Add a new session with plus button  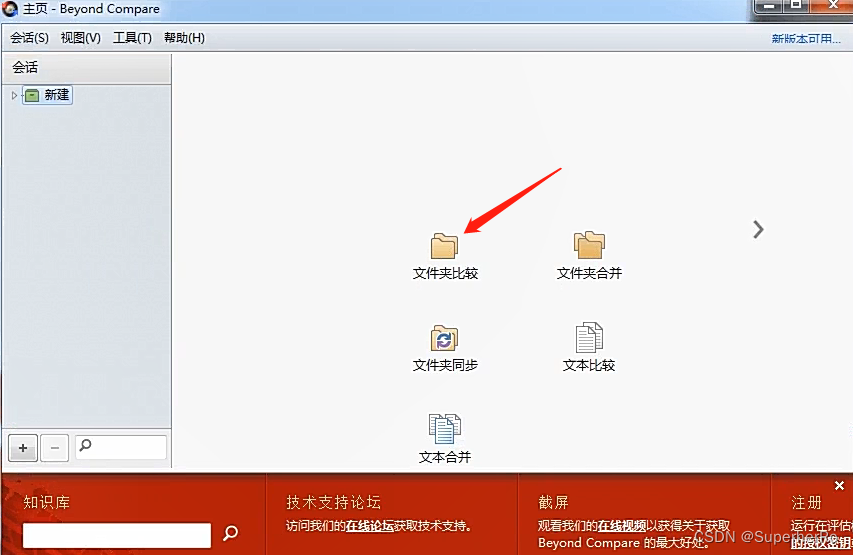pos(23,448)
